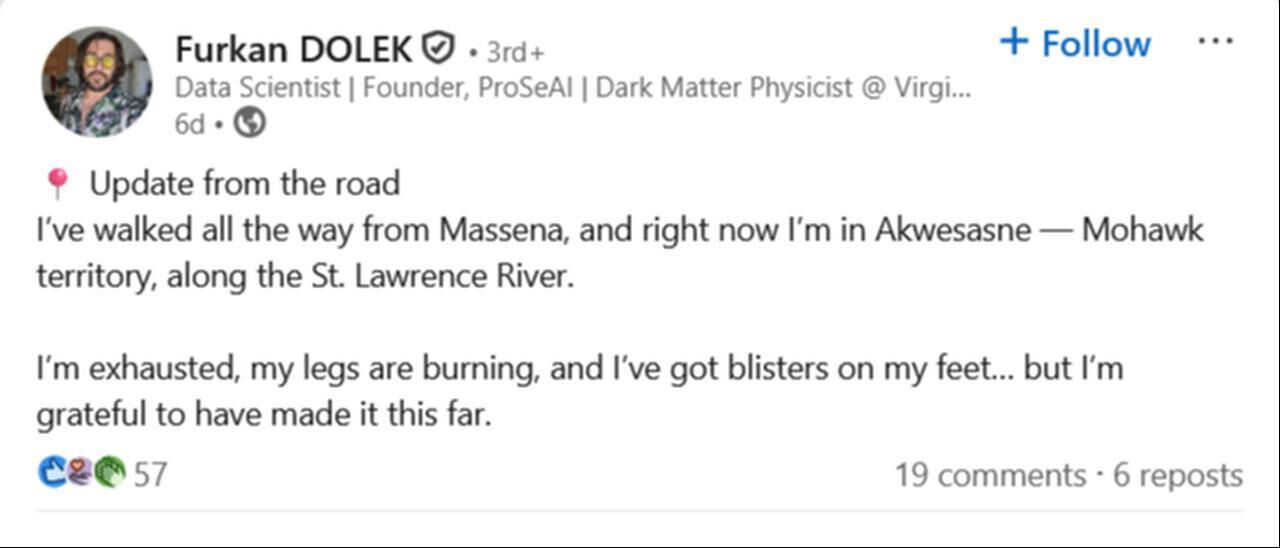Screen dimensions: 1280x548
Task: Click the Data Scientist headline text
Action: (572, 87)
